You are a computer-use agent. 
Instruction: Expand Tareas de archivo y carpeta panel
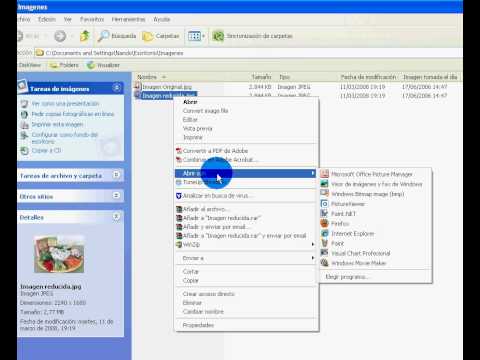click(116, 175)
